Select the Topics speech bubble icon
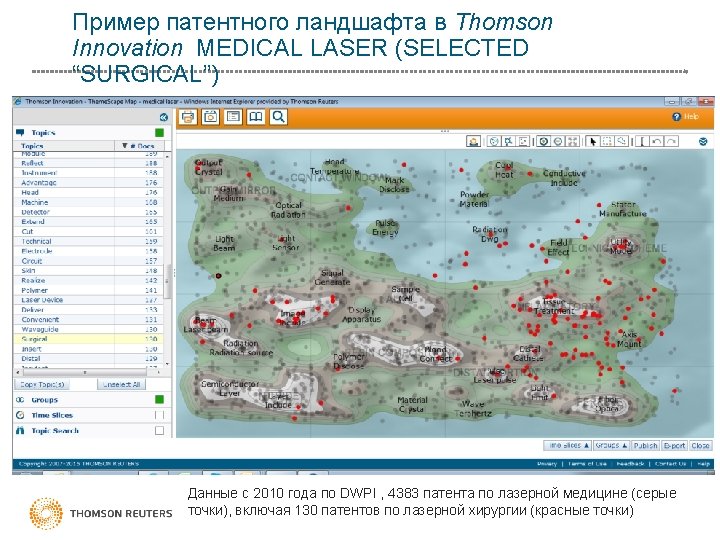This screenshot has height=540, width=720. (x=20, y=133)
